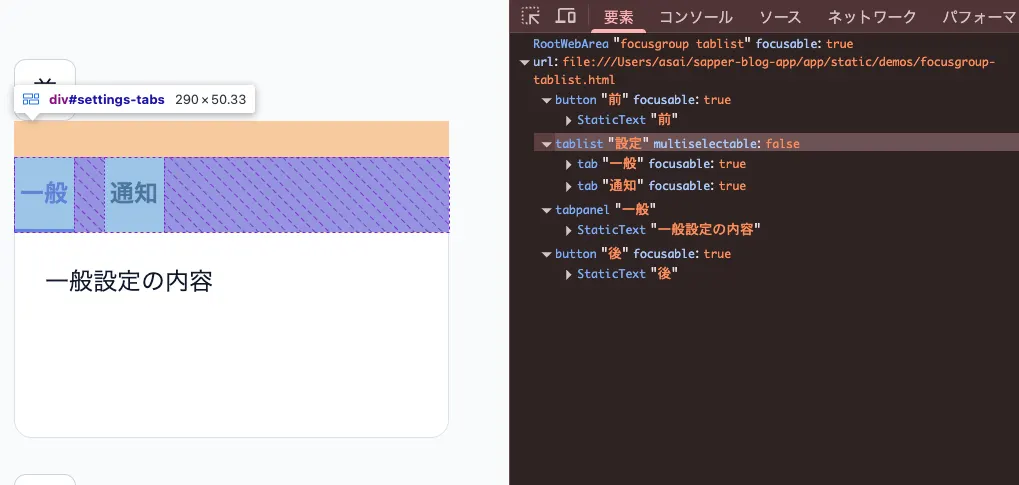This screenshot has height=485, width=1019.
Task: Click the div#settings-tabs inspector tooltip
Action: click(135, 99)
